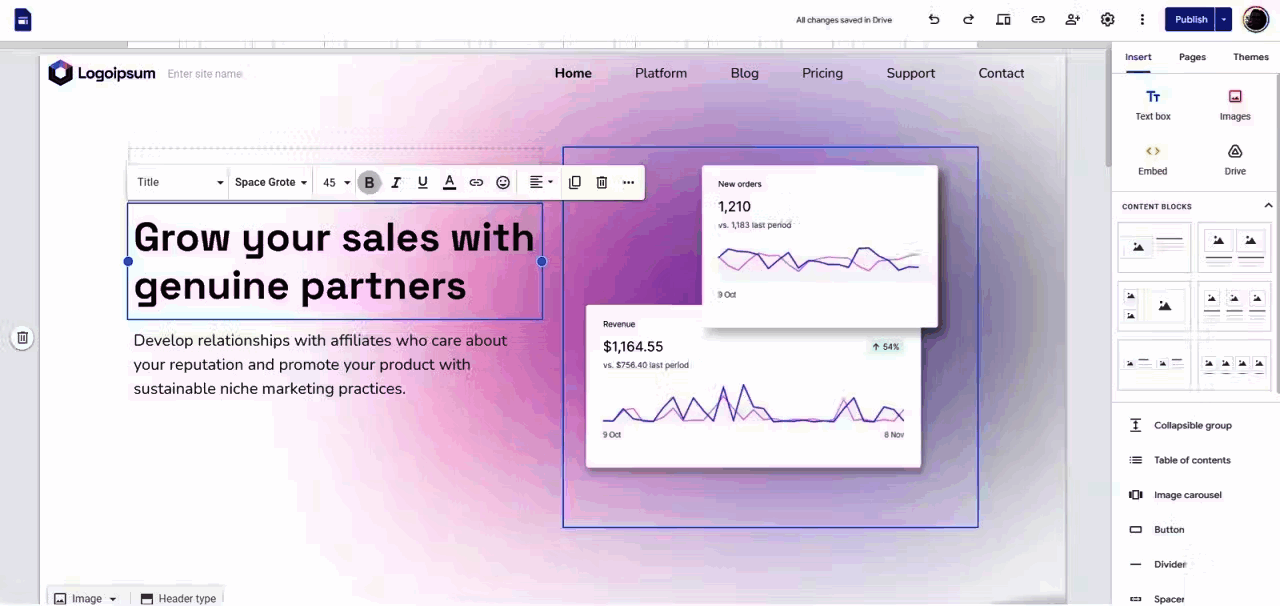Select the Platform navigation item
The image size is (1280, 606).
pyautogui.click(x=661, y=73)
